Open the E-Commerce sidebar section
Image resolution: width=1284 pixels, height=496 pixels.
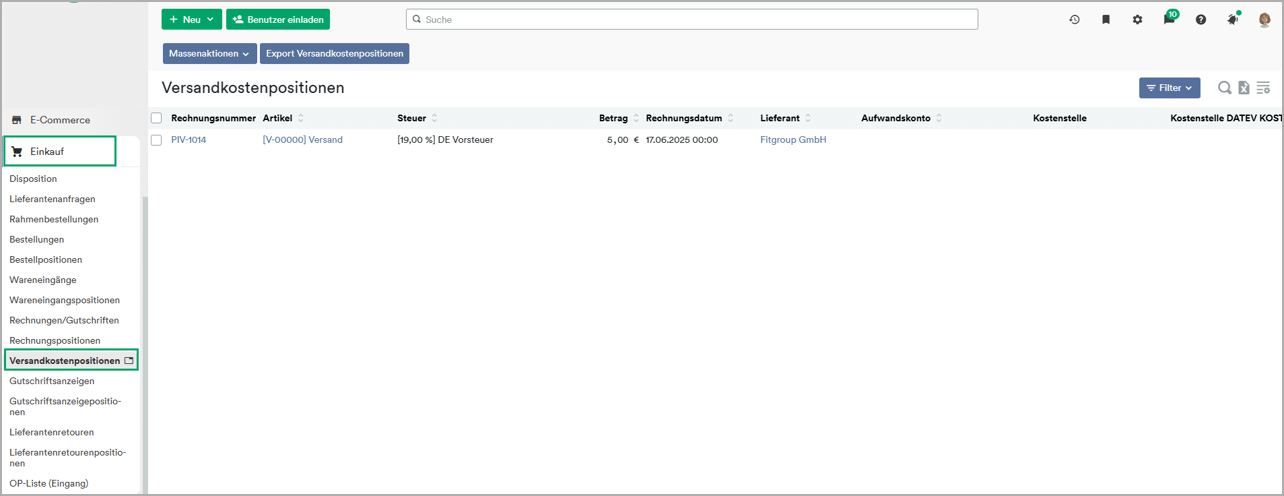60,120
